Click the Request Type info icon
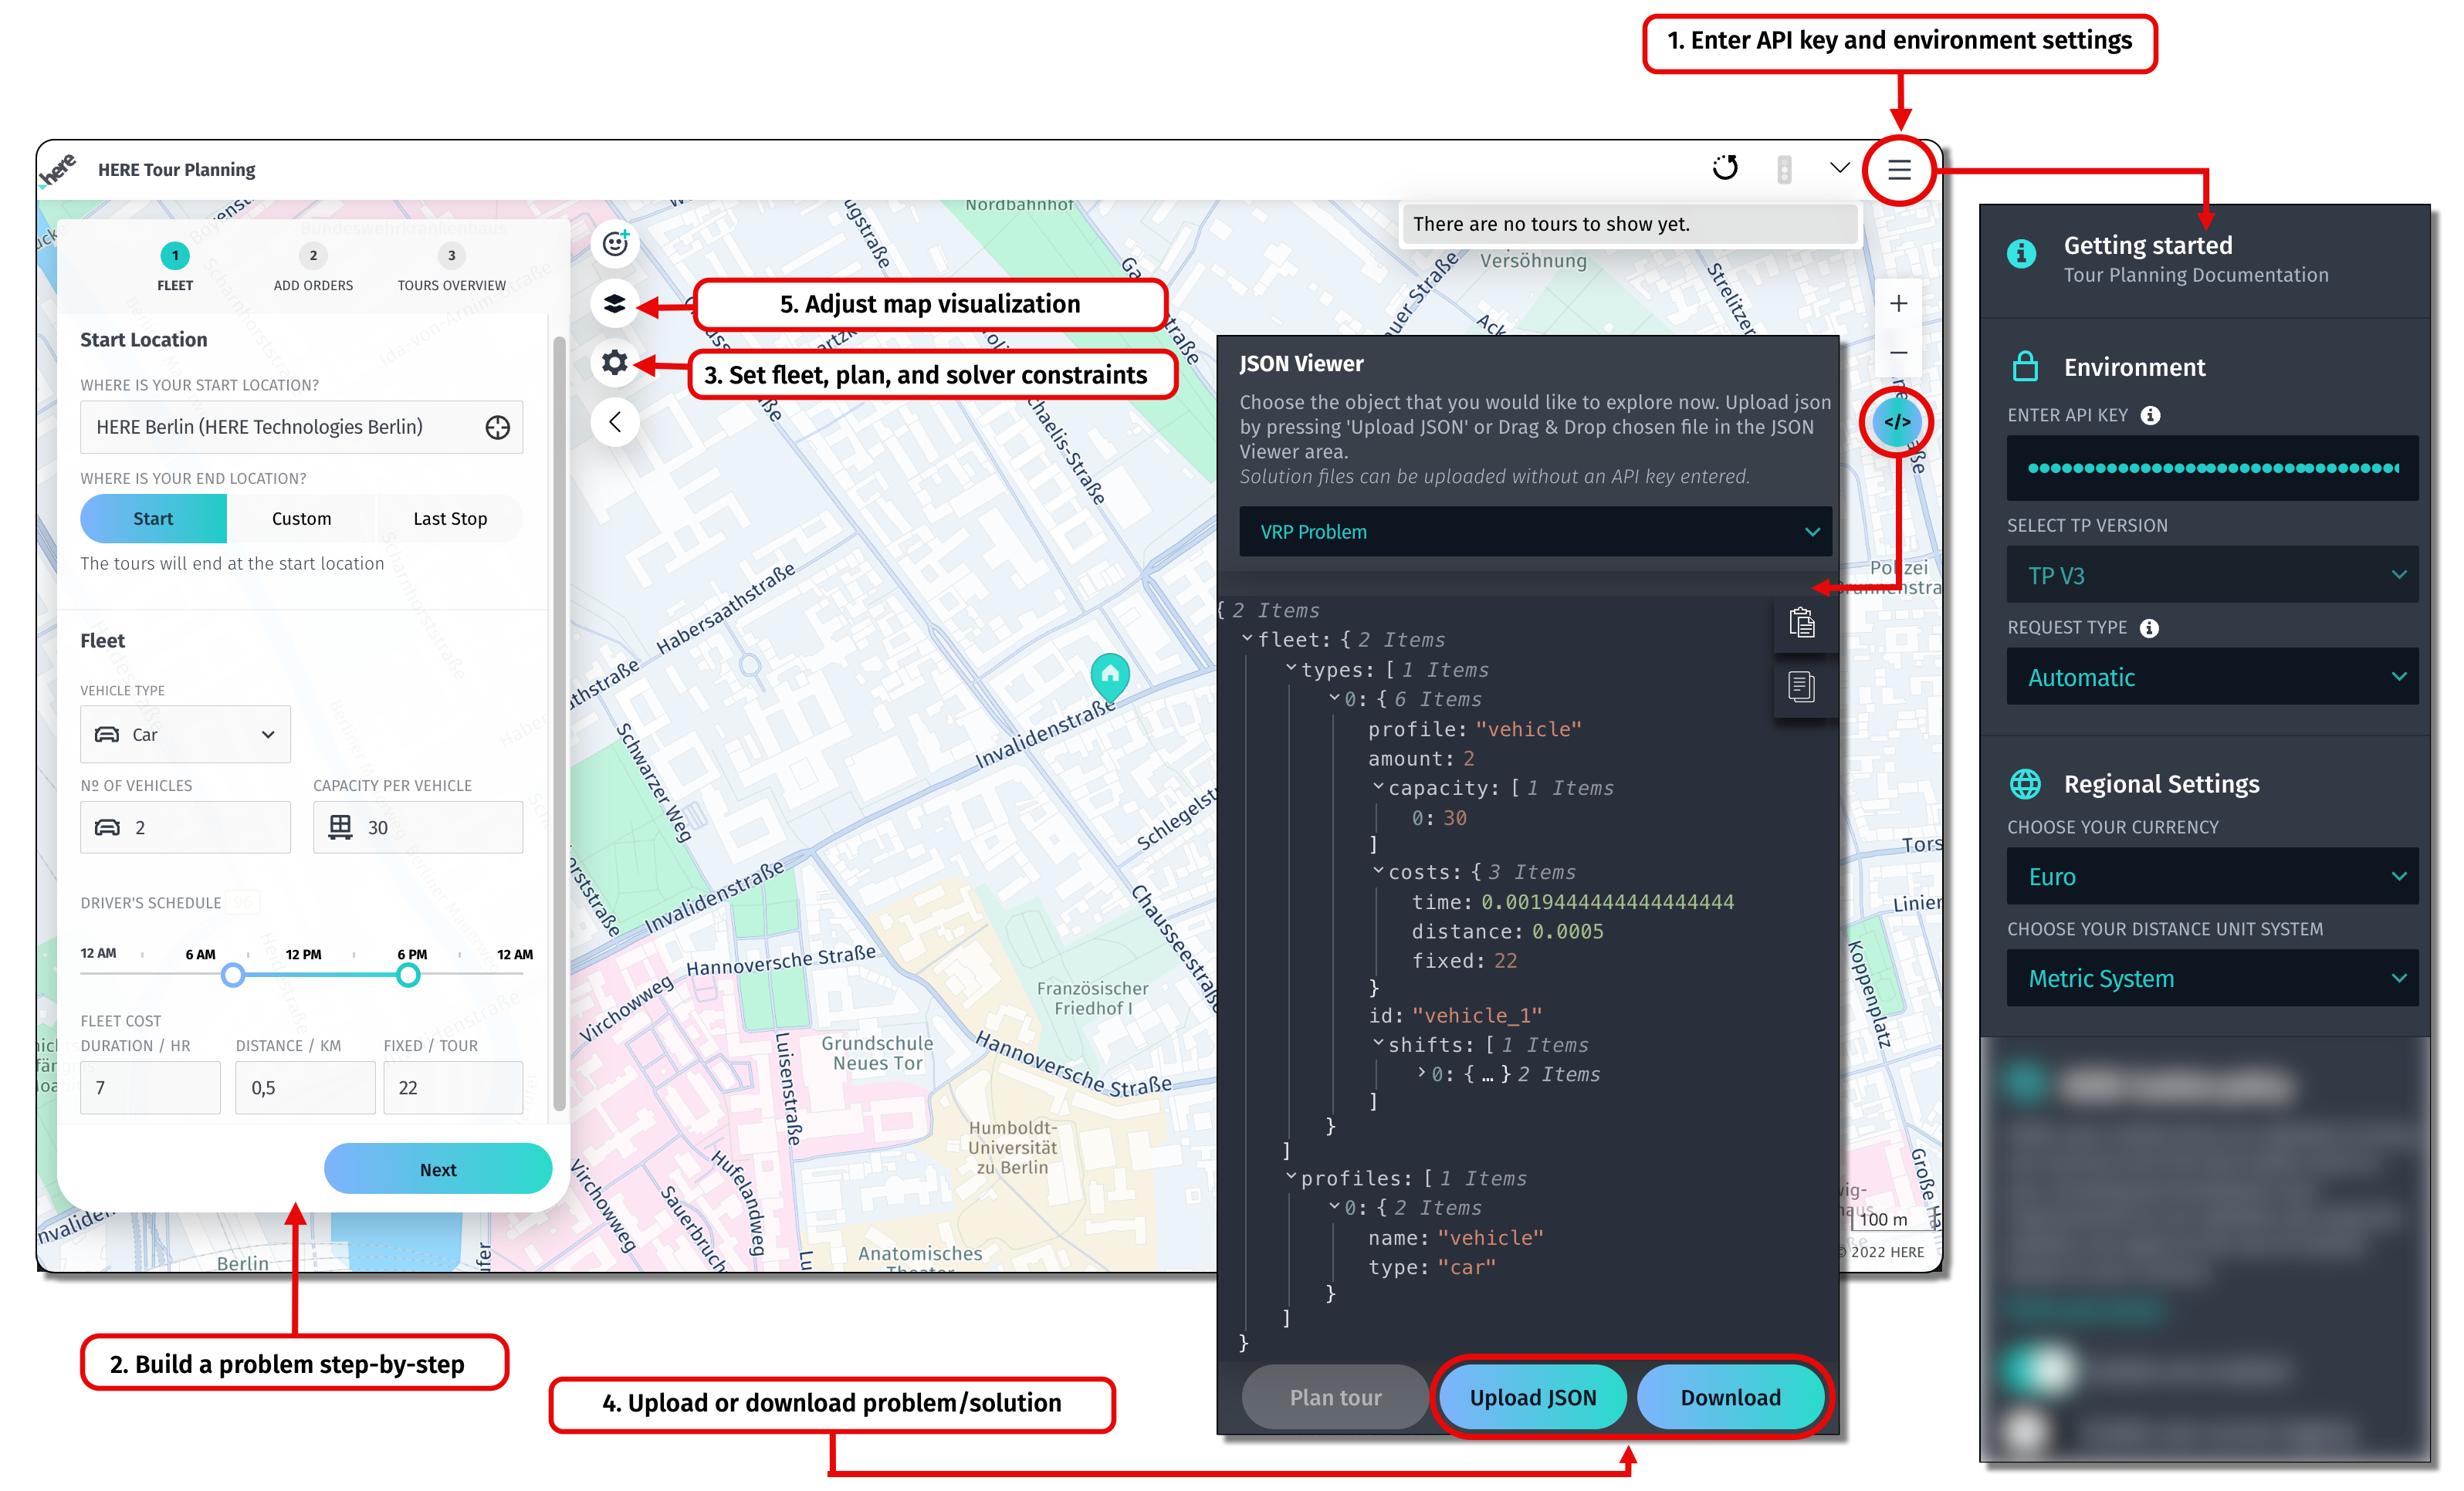This screenshot has width=2464, height=1491. click(x=2149, y=628)
